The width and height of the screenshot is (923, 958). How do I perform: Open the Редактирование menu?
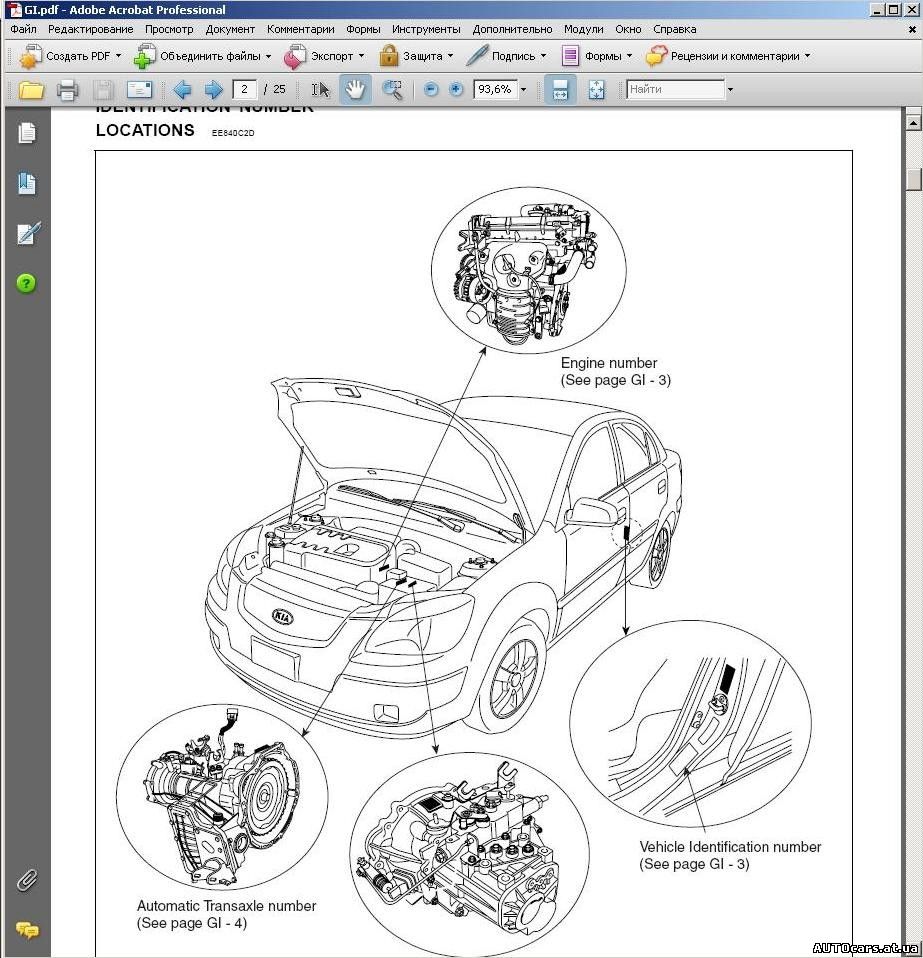[x=90, y=29]
